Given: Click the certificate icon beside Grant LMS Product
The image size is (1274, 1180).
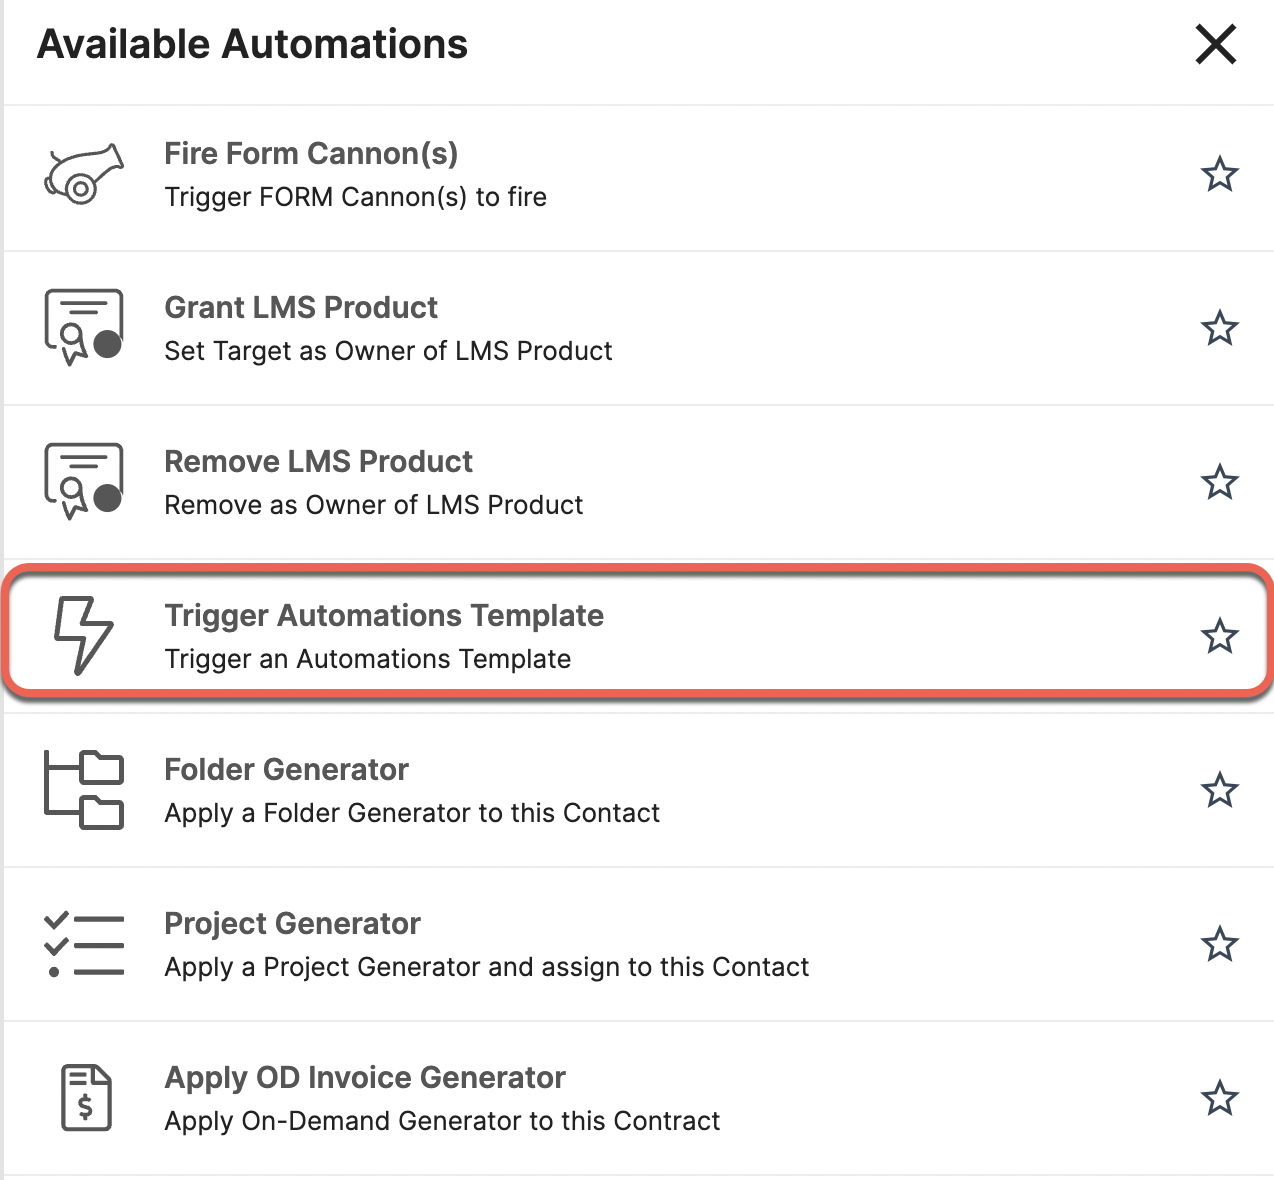Looking at the screenshot, I should tap(84, 328).
